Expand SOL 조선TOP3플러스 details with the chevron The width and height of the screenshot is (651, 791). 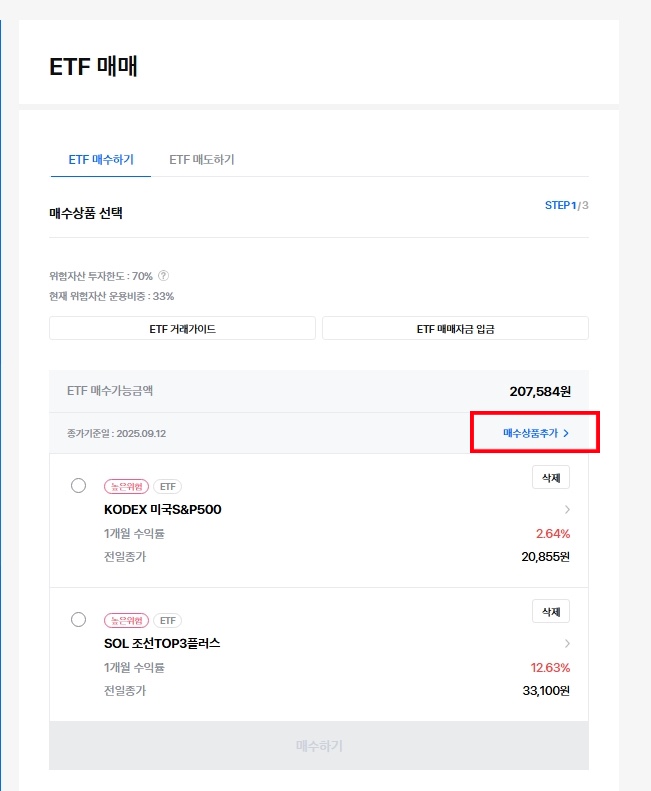click(567, 643)
